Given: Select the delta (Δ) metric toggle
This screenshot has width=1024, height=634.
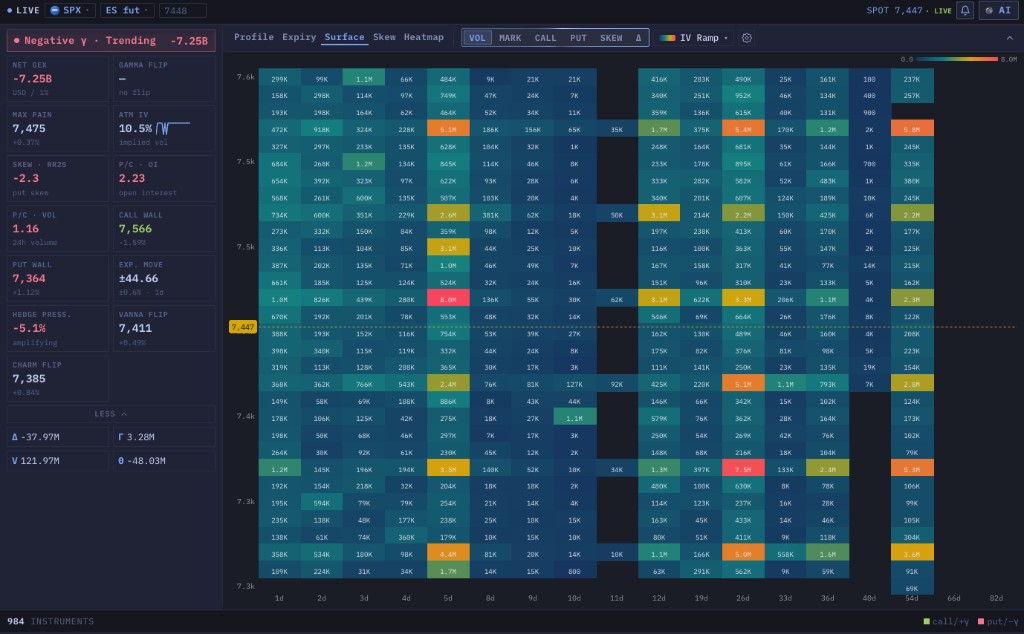Looking at the screenshot, I should (x=638, y=38).
